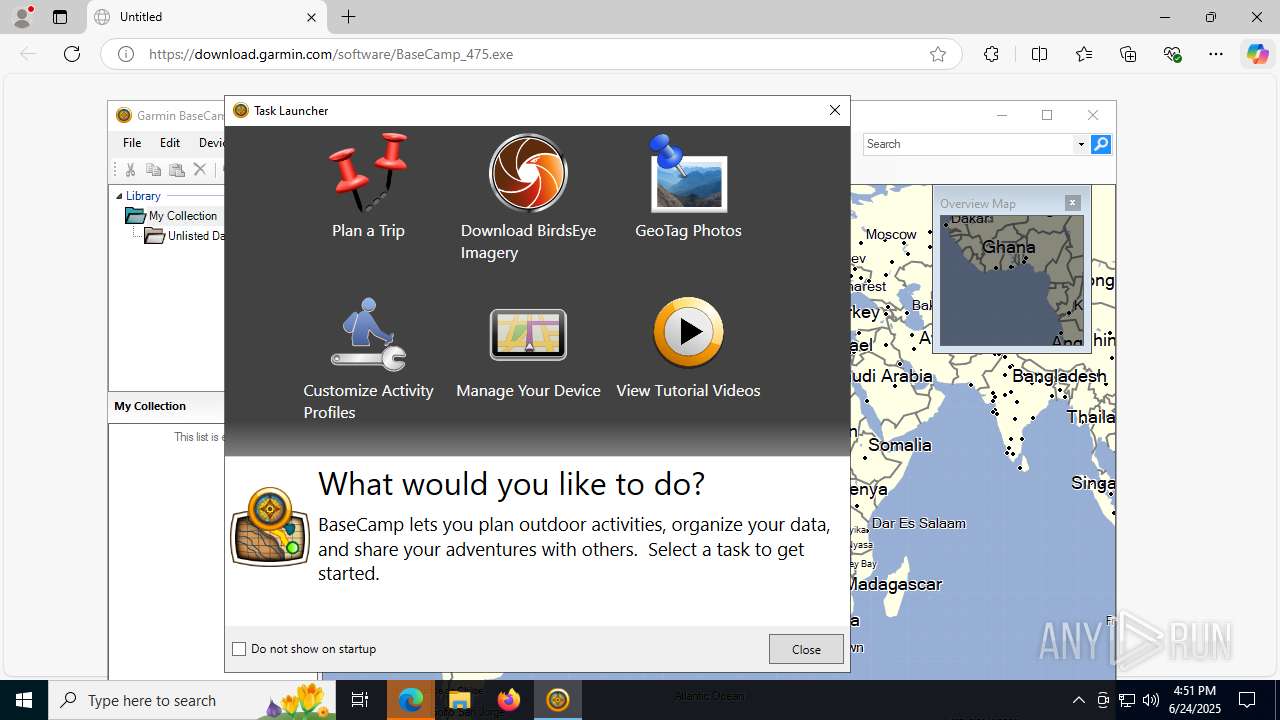
Task: Open the Favorites list icon
Action: [1084, 54]
